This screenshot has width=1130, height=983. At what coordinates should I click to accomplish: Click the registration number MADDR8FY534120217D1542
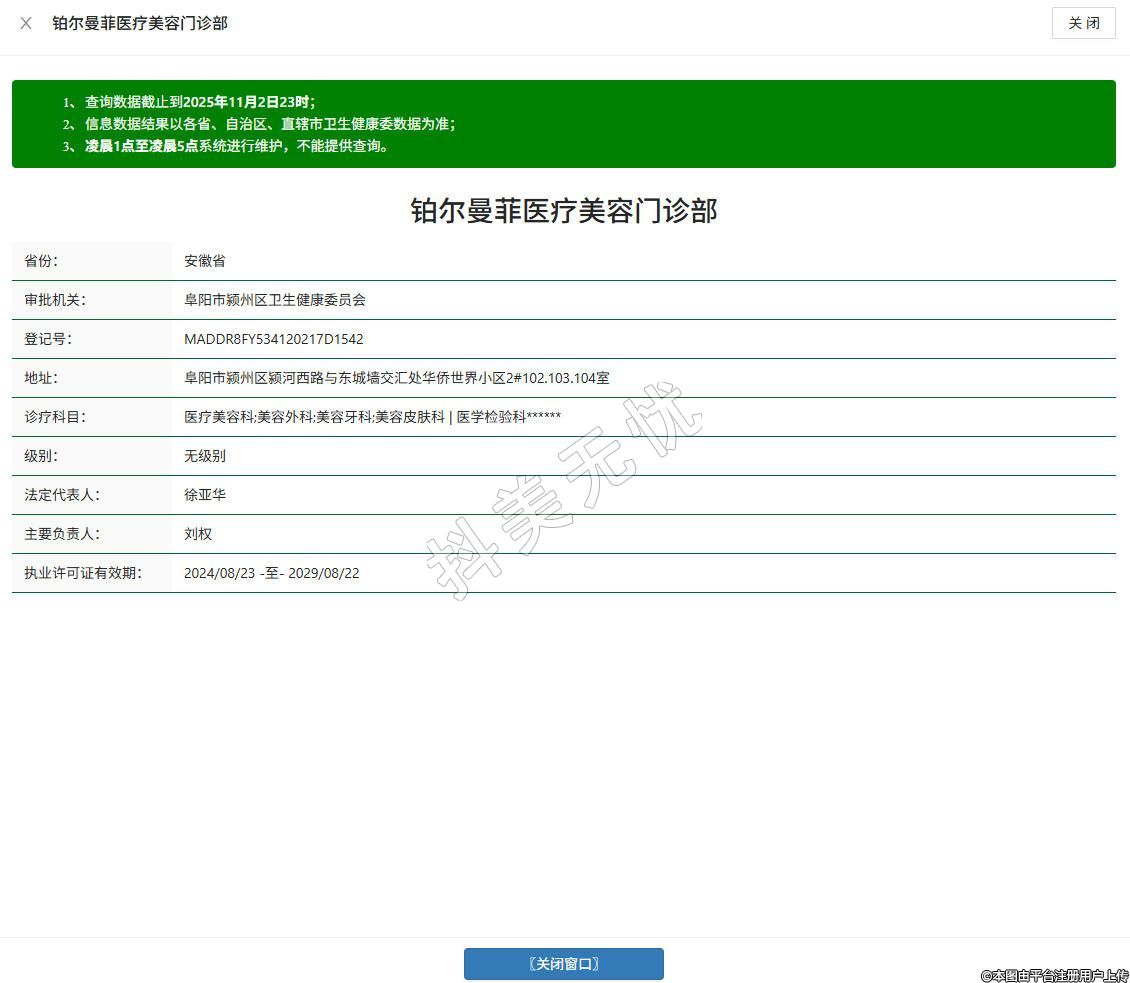pyautogui.click(x=274, y=339)
